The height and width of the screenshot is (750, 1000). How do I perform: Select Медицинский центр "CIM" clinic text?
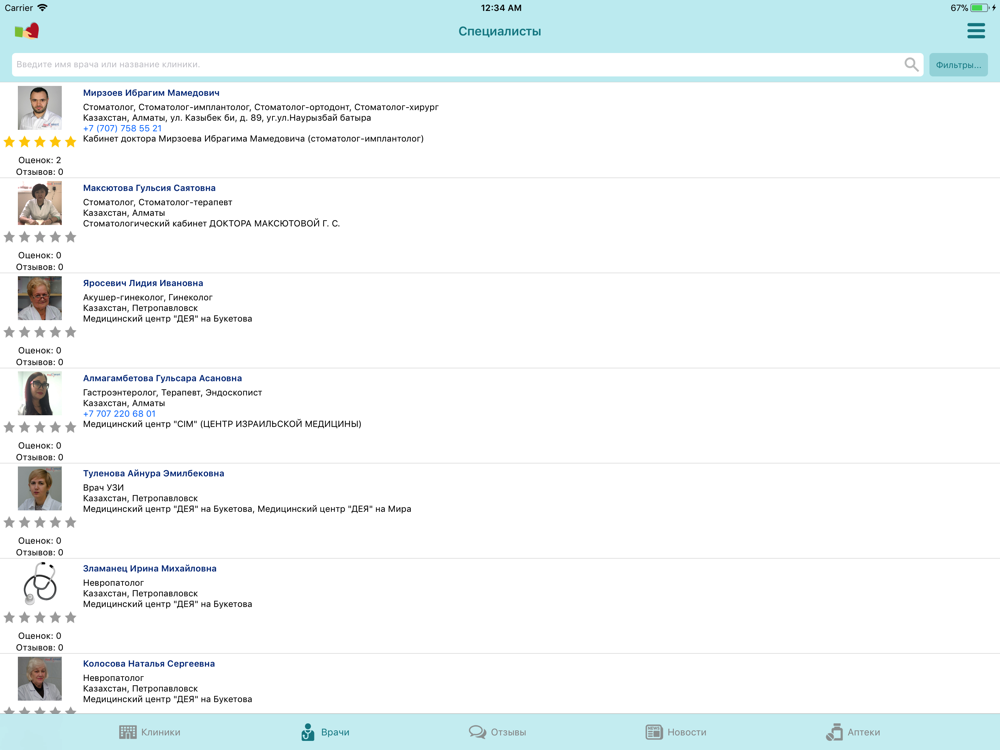(222, 423)
